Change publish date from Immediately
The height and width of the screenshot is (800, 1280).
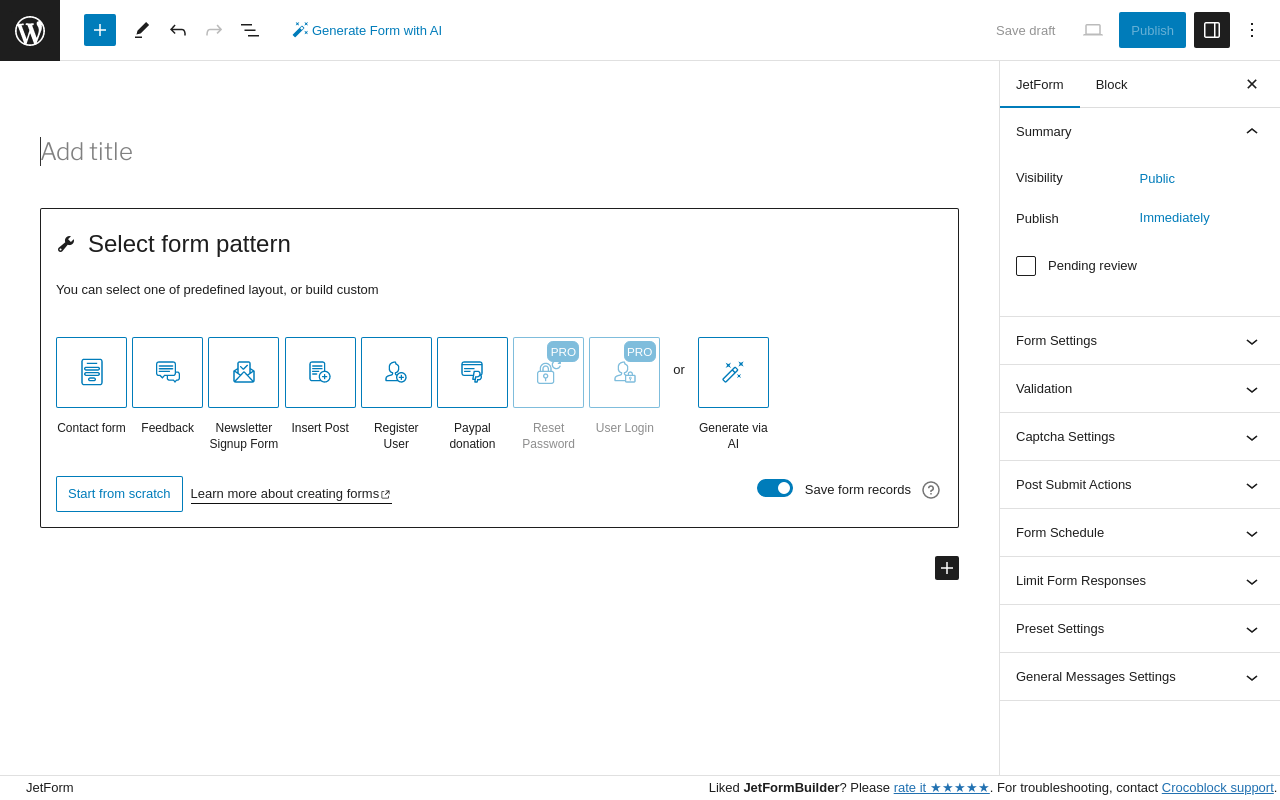[x=1175, y=218]
